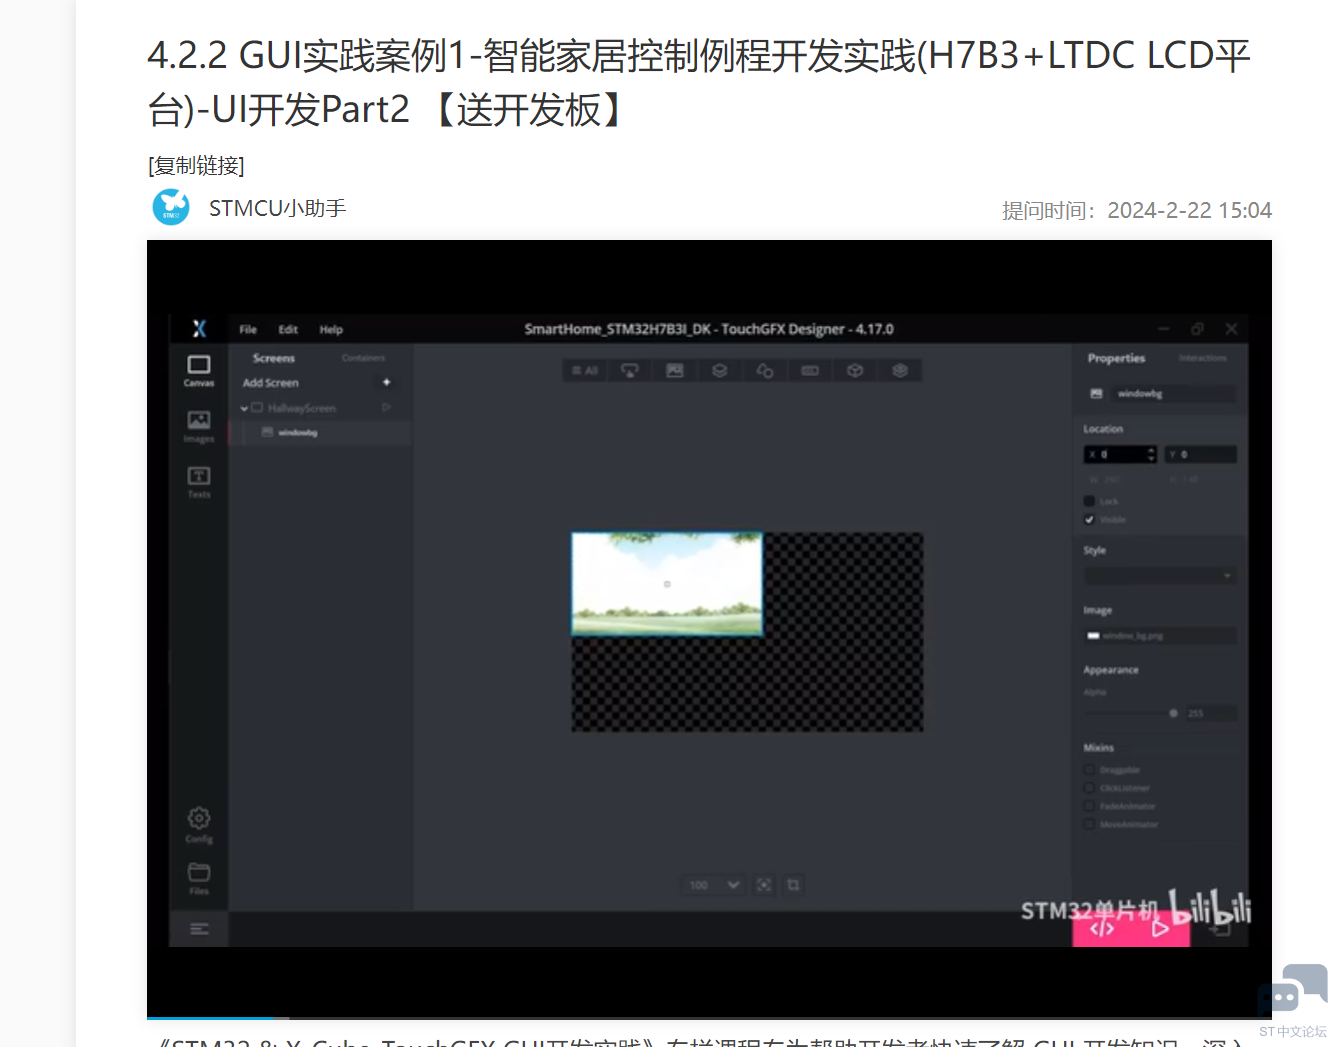Image resolution: width=1336 pixels, height=1047 pixels.
Task: Switch to the Screens tab
Action: [x=274, y=358]
